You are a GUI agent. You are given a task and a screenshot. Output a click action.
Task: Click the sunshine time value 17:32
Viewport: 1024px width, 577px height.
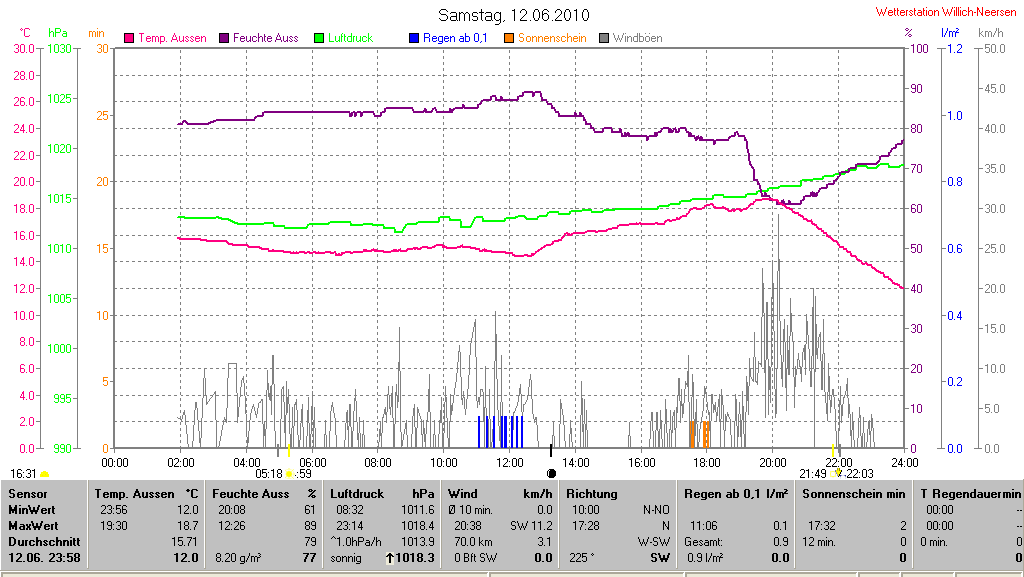point(822,525)
